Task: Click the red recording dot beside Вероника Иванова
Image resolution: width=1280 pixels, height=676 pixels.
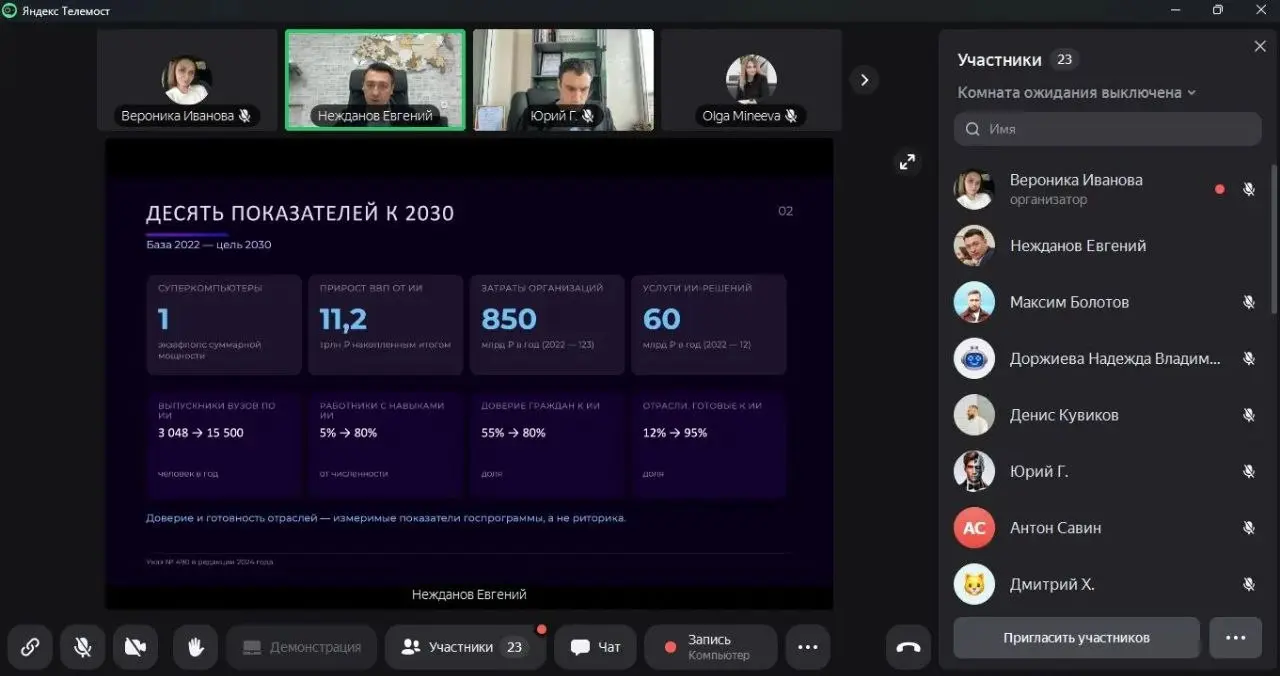Action: [1219, 189]
